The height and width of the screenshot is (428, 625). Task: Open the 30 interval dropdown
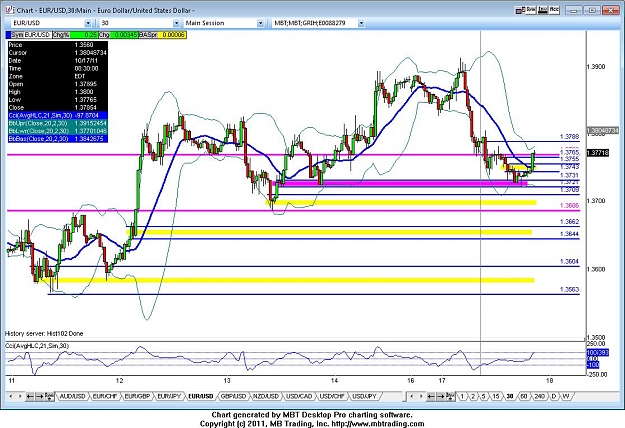[x=176, y=23]
